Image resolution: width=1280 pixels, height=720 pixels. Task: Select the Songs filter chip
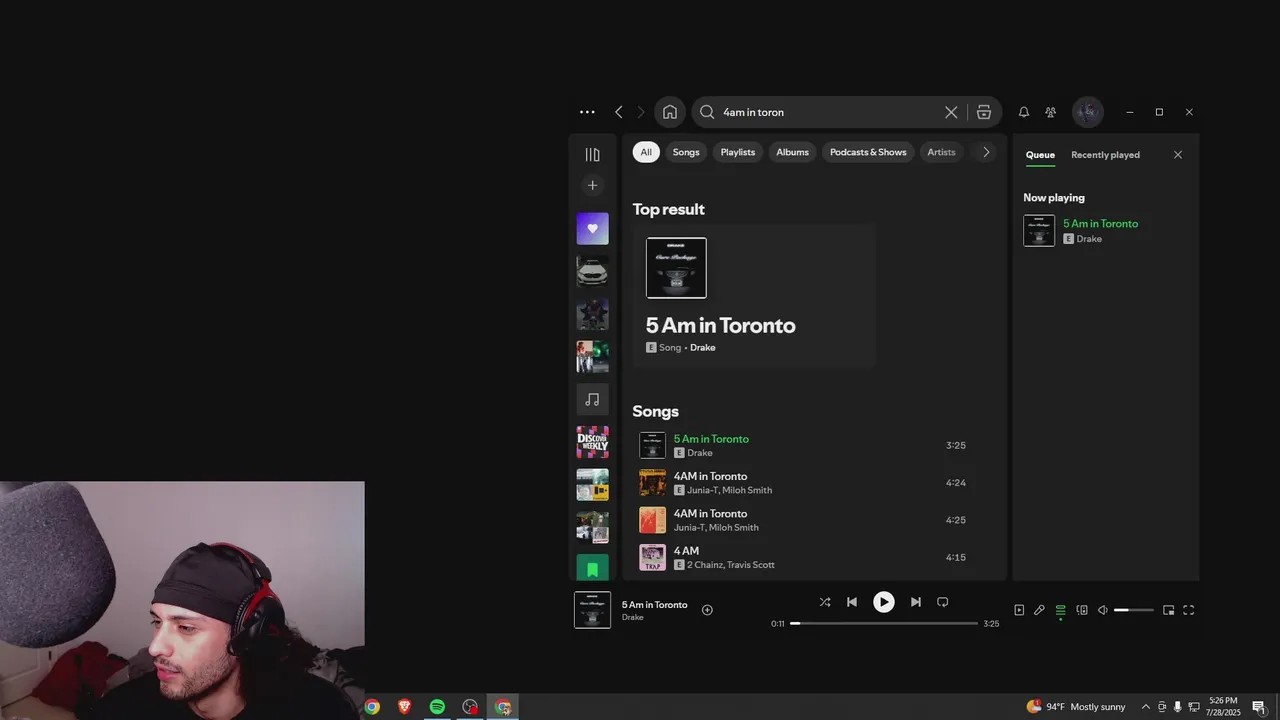[x=686, y=152]
